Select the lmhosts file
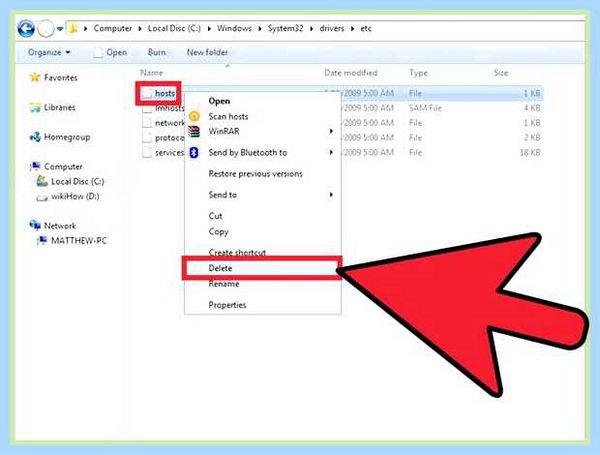Image resolution: width=600 pixels, height=455 pixels. [170, 108]
